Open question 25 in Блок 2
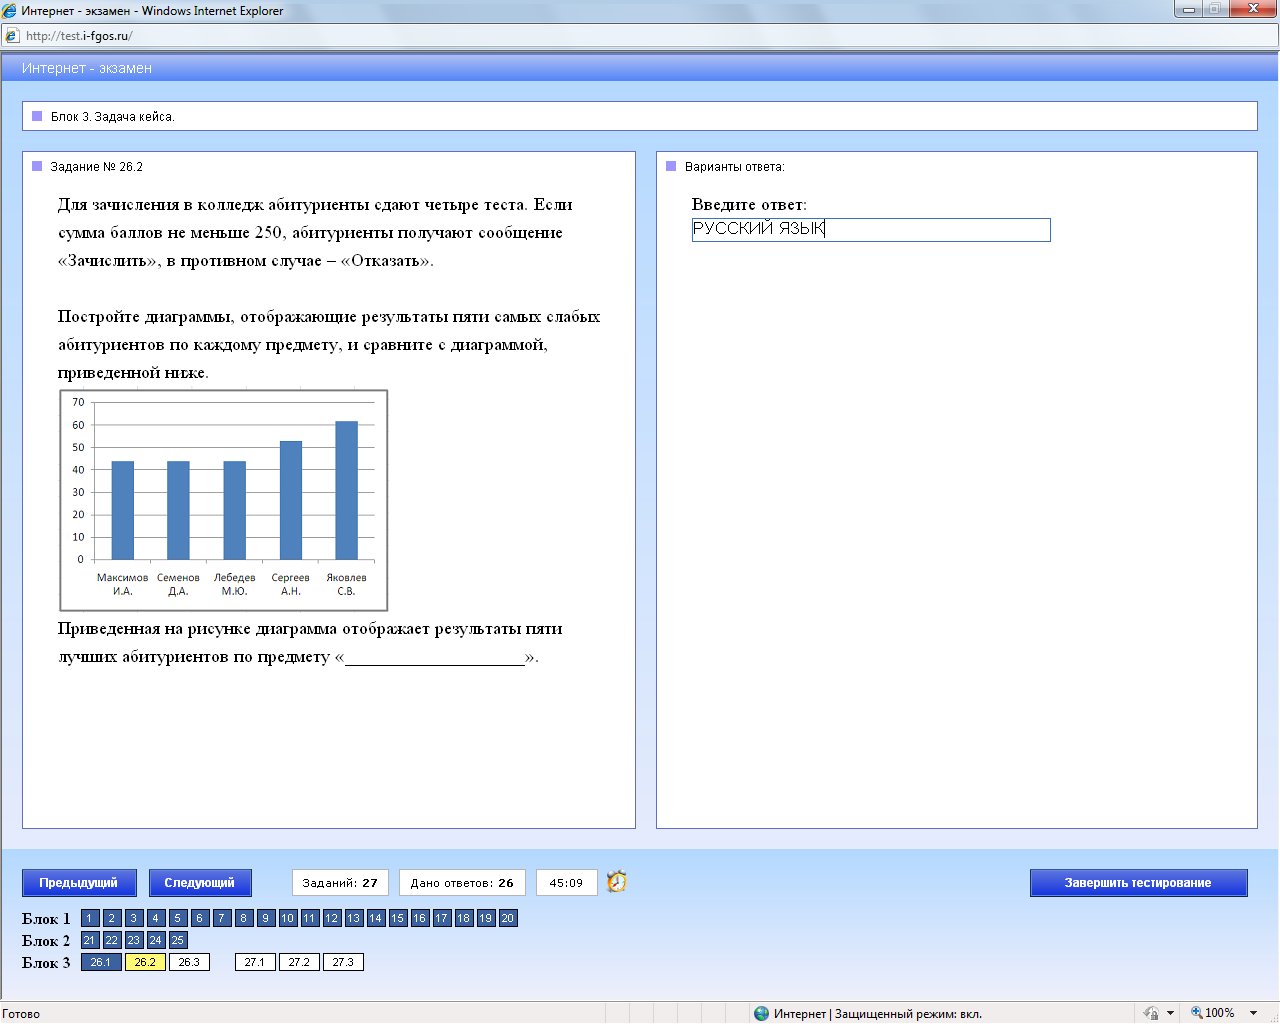Viewport: 1280px width, 1024px height. (x=177, y=940)
